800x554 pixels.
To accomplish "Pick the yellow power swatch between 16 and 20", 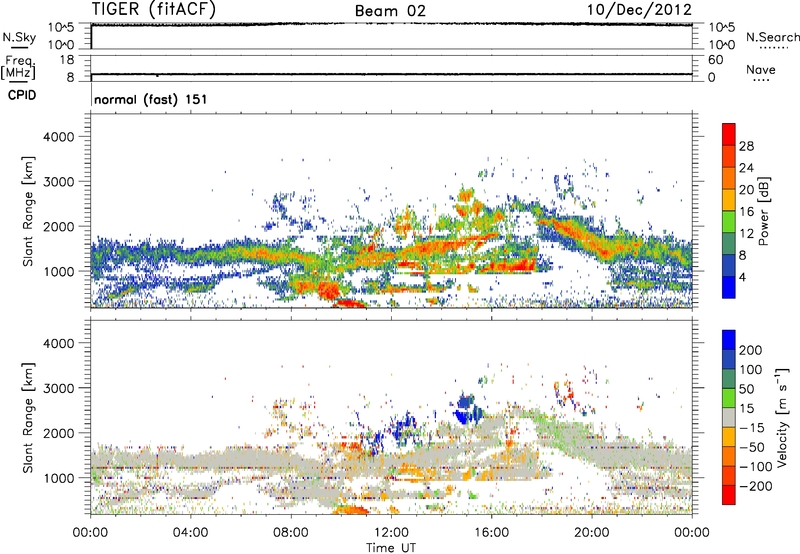I will click(729, 199).
